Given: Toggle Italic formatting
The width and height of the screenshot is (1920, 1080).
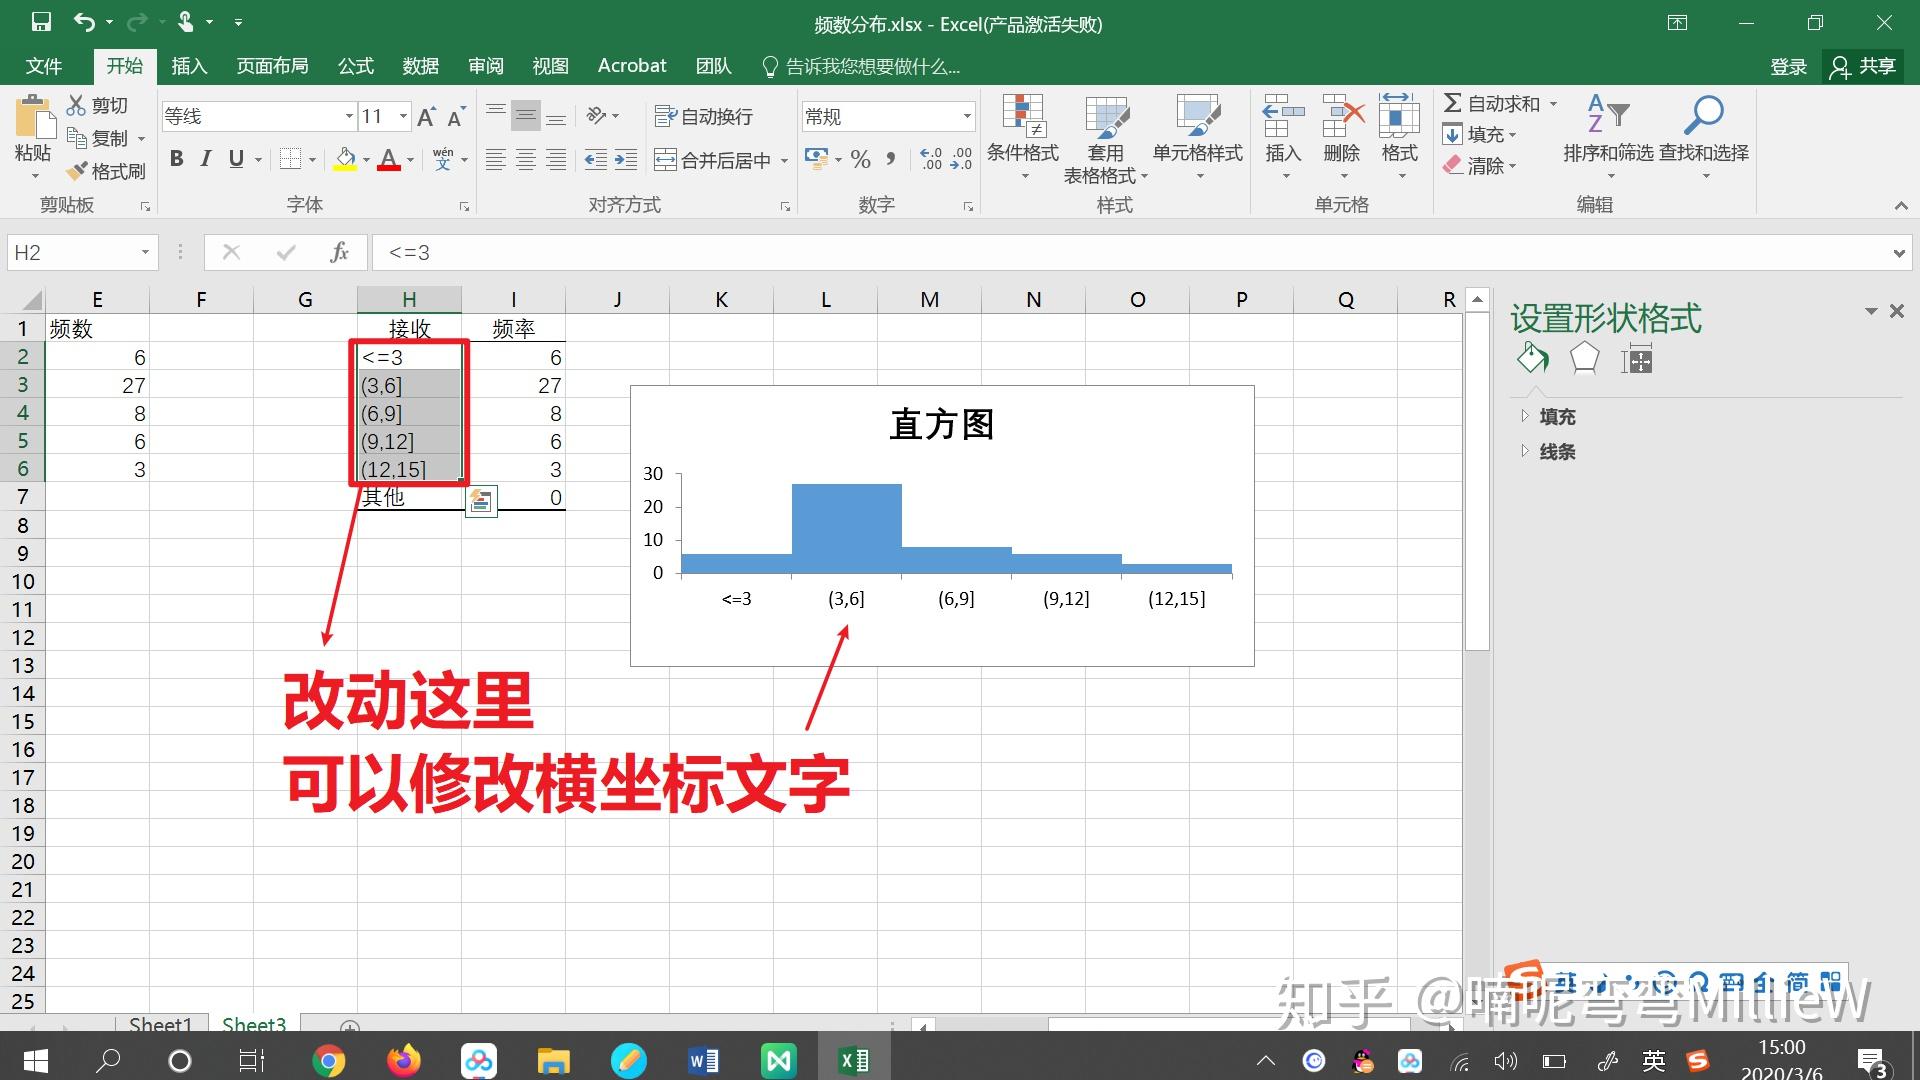Looking at the screenshot, I should (206, 159).
